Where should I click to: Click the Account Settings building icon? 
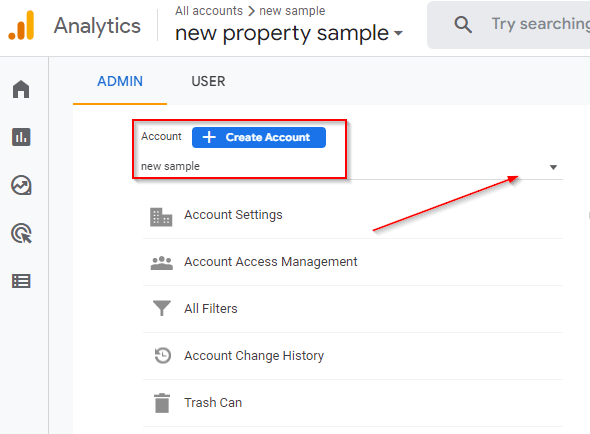point(161,217)
